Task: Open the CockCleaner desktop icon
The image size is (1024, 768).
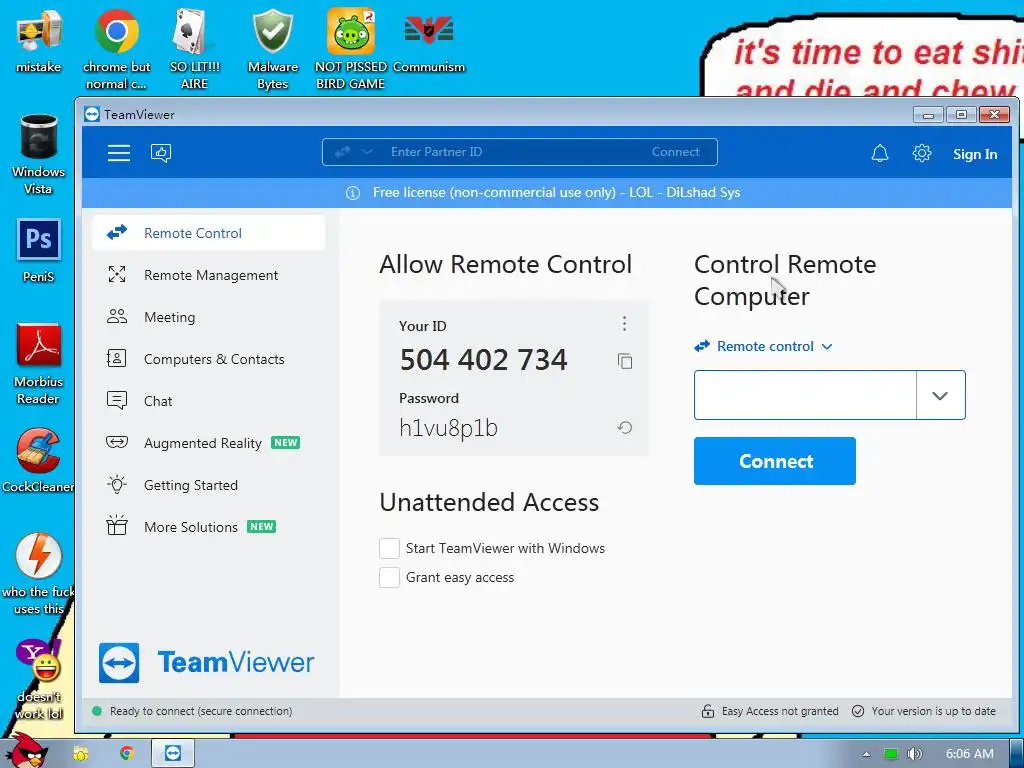Action: tap(38, 460)
